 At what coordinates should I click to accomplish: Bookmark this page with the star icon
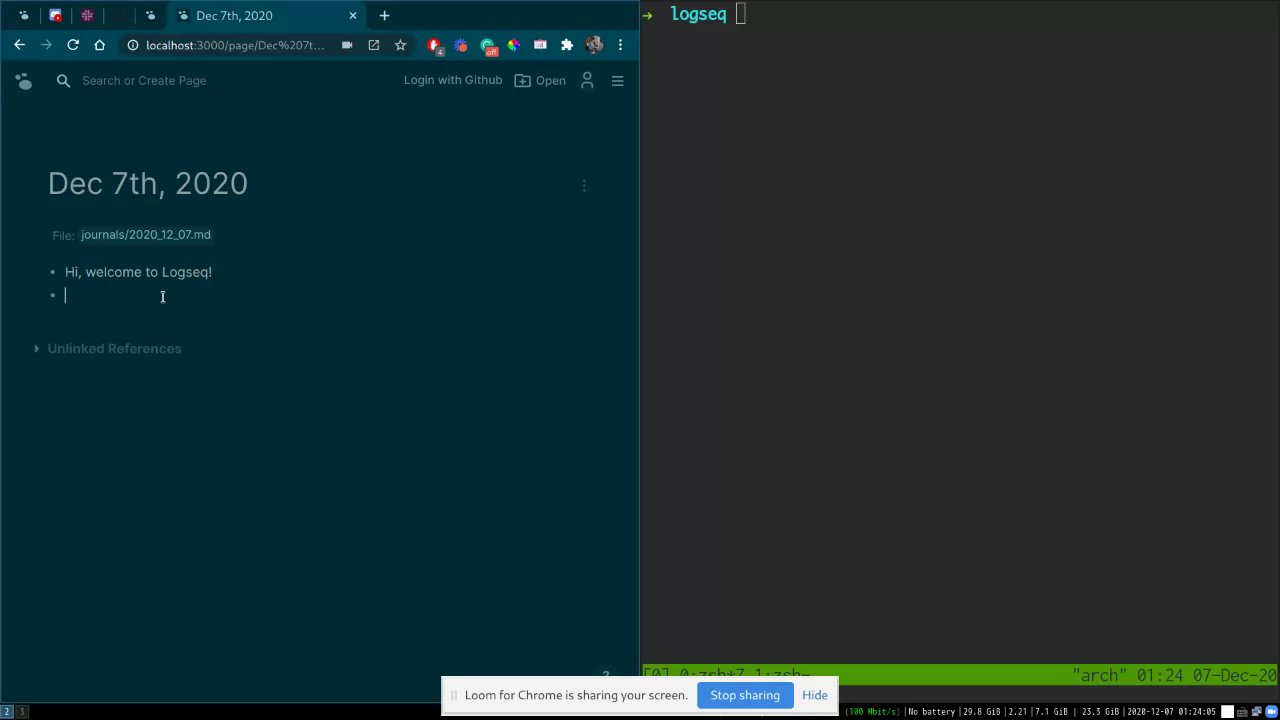tap(400, 45)
